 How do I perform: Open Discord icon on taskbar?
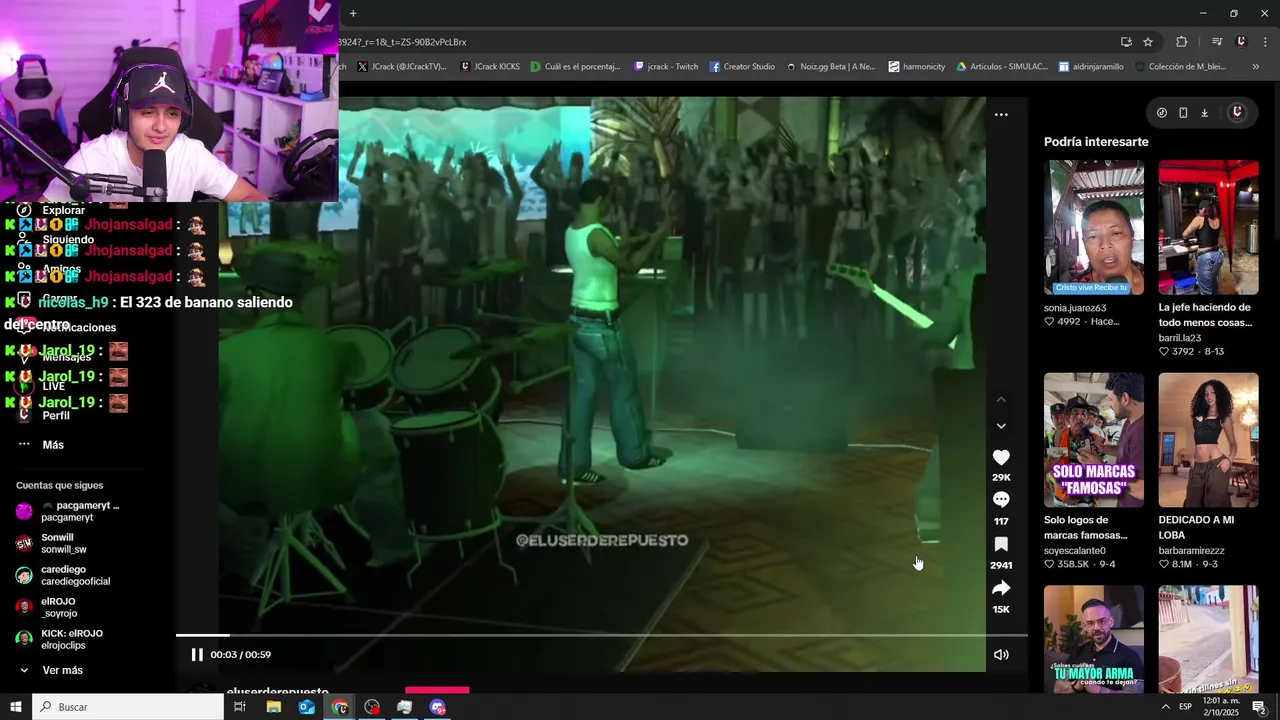(x=437, y=707)
